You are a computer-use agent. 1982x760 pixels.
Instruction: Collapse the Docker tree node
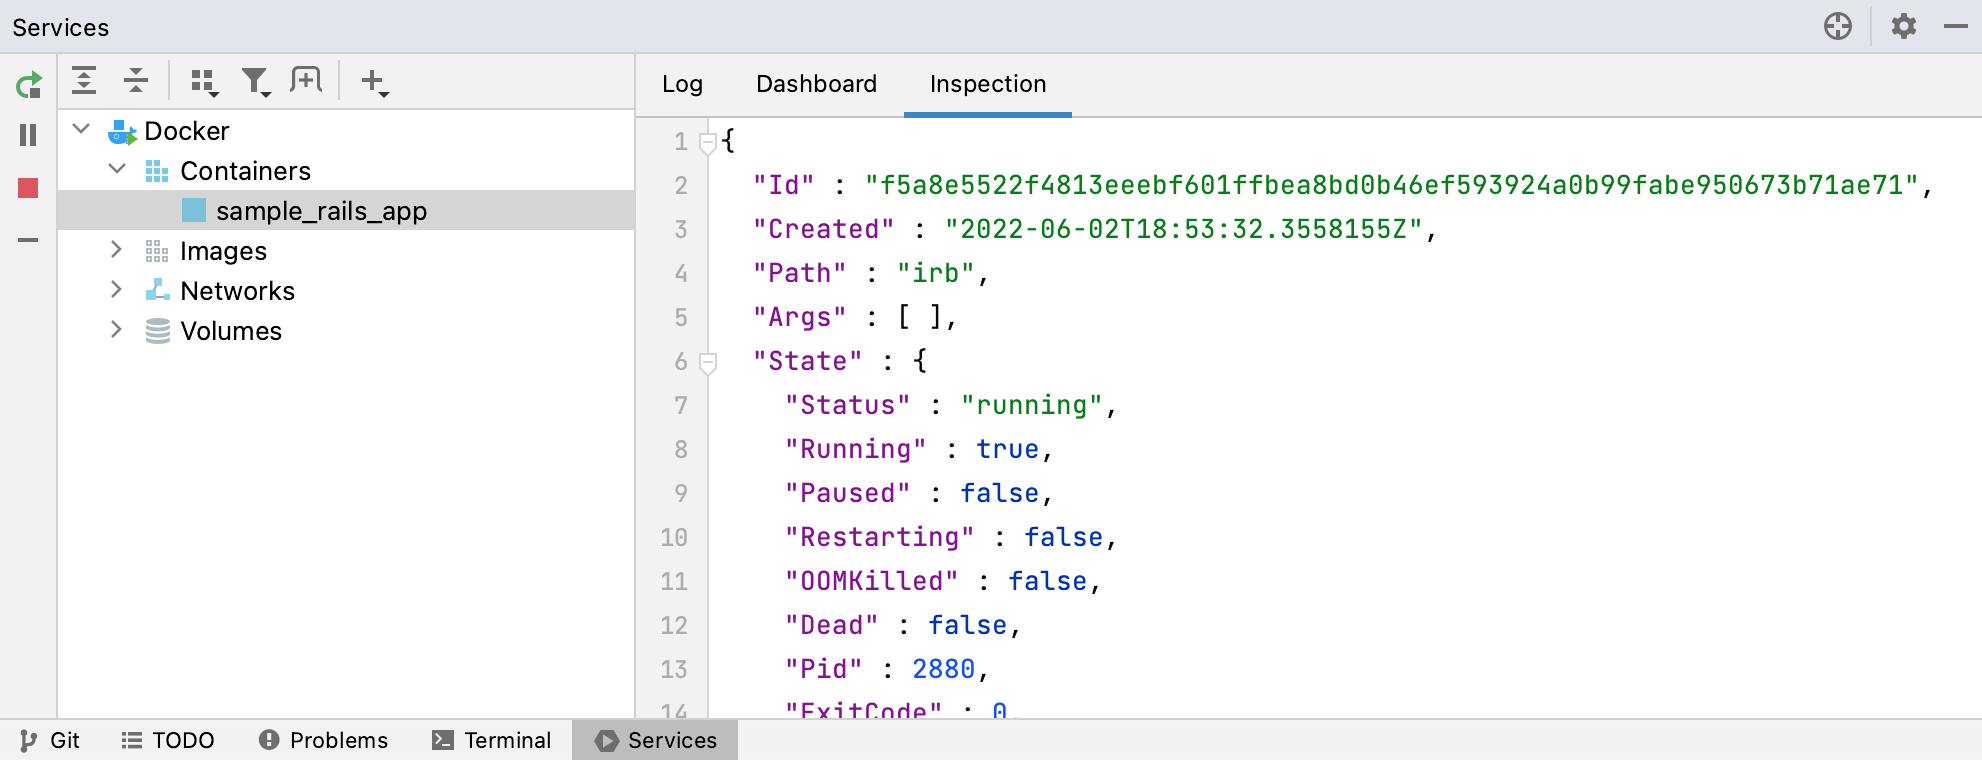pos(83,130)
